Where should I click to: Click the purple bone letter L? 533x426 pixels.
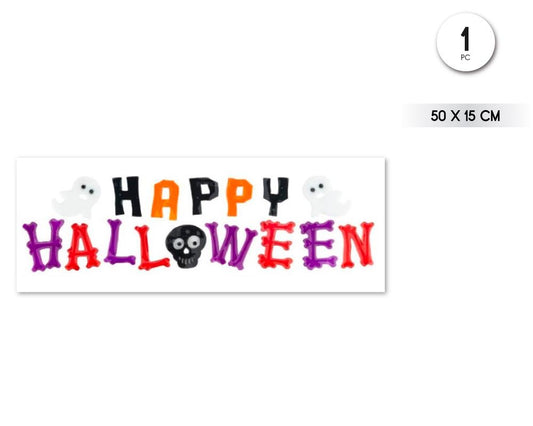119,242
